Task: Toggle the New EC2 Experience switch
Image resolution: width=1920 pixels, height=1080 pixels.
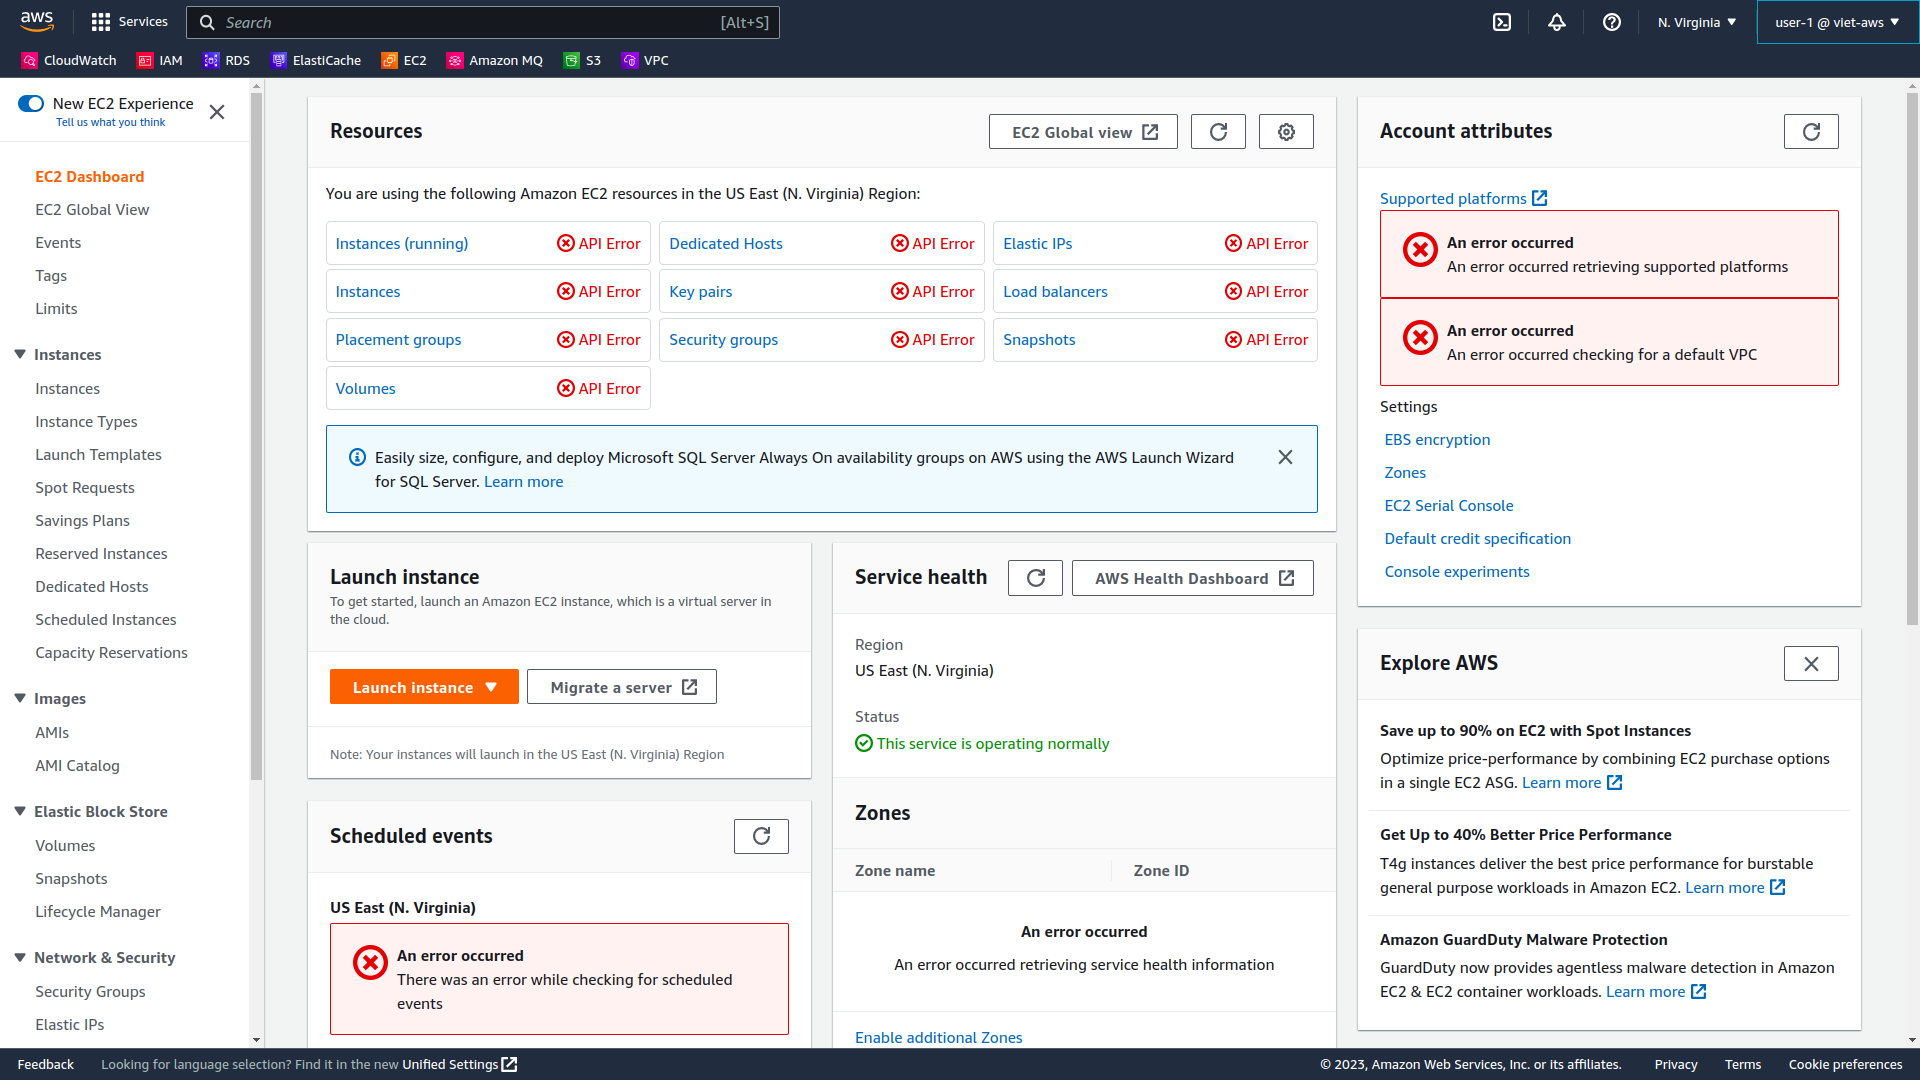Action: (31, 103)
